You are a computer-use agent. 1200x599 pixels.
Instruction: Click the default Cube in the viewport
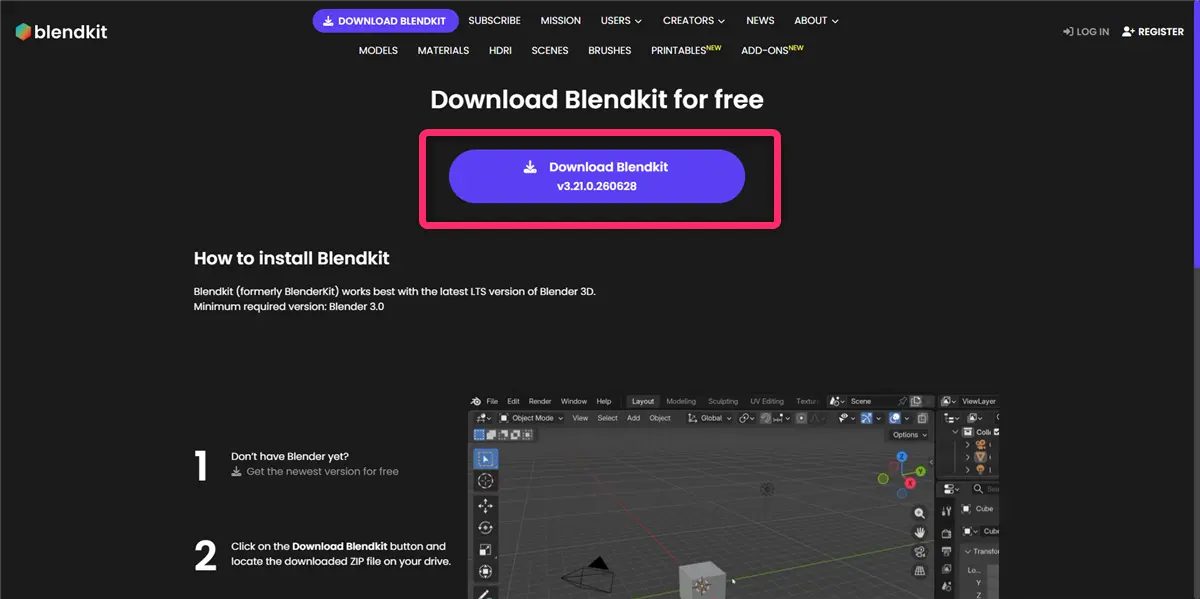[x=702, y=582]
